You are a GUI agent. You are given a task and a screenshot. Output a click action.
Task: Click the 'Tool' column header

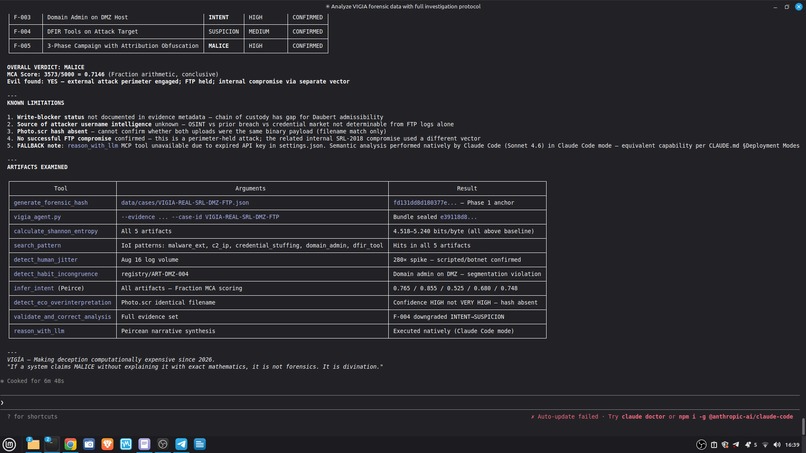click(x=61, y=189)
